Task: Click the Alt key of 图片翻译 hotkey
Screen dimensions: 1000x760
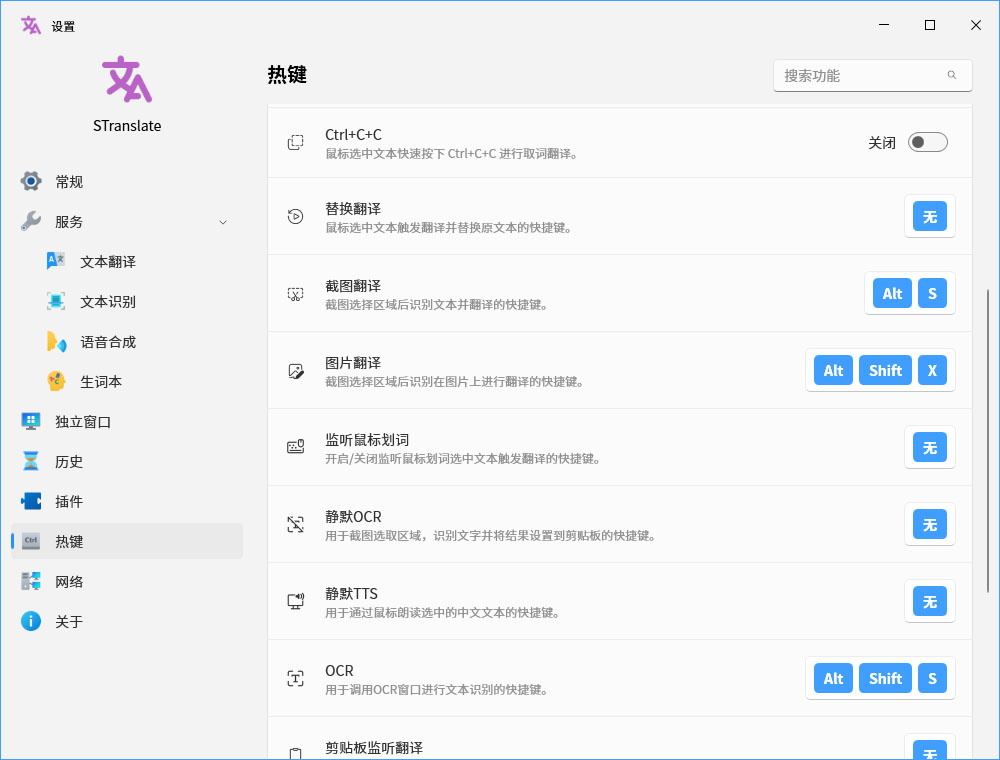Action: click(833, 370)
